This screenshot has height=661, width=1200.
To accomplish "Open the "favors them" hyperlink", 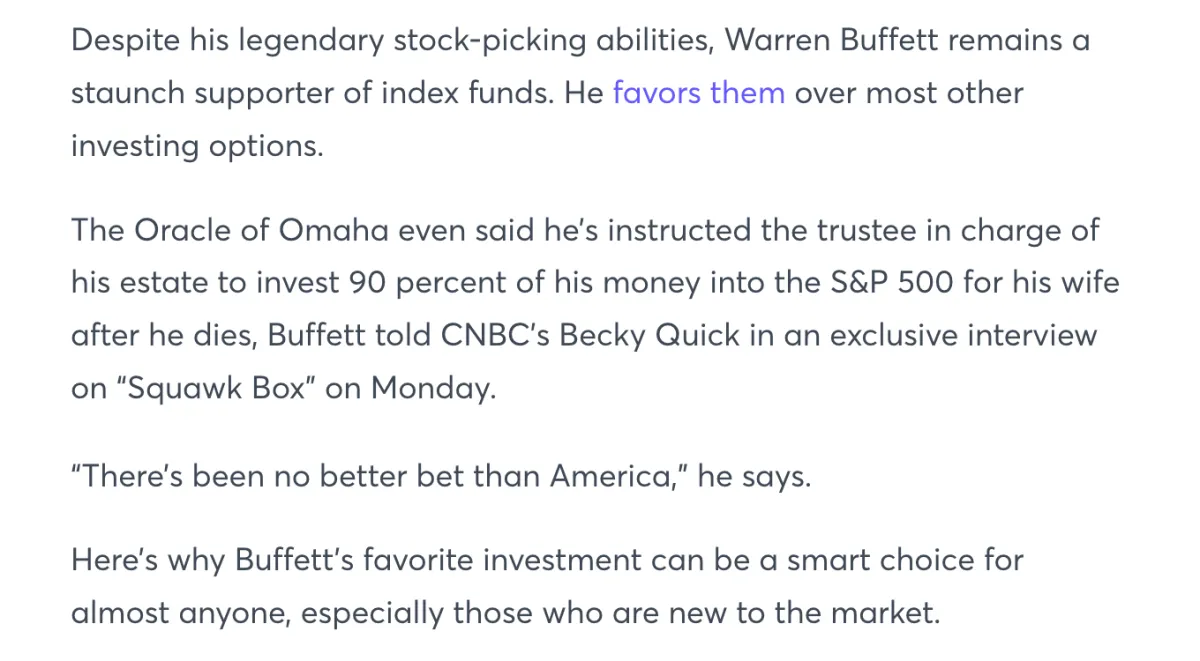I will [x=698, y=93].
